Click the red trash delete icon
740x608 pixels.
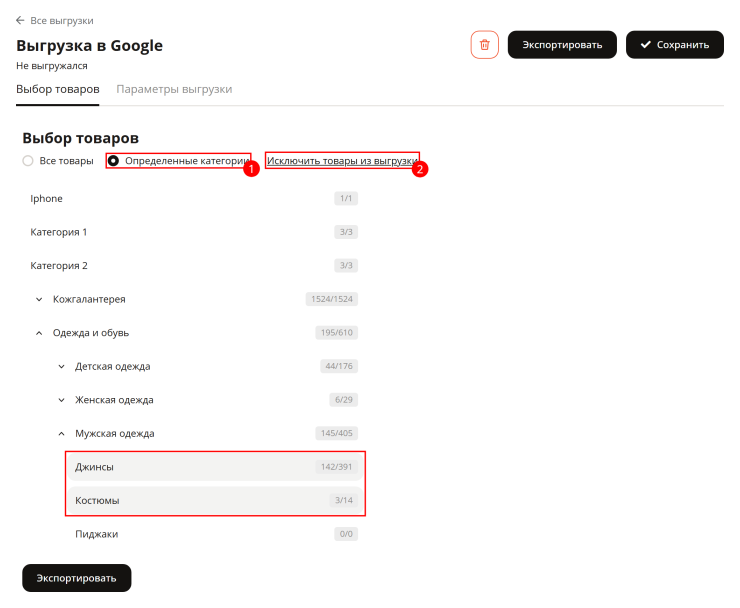[484, 45]
